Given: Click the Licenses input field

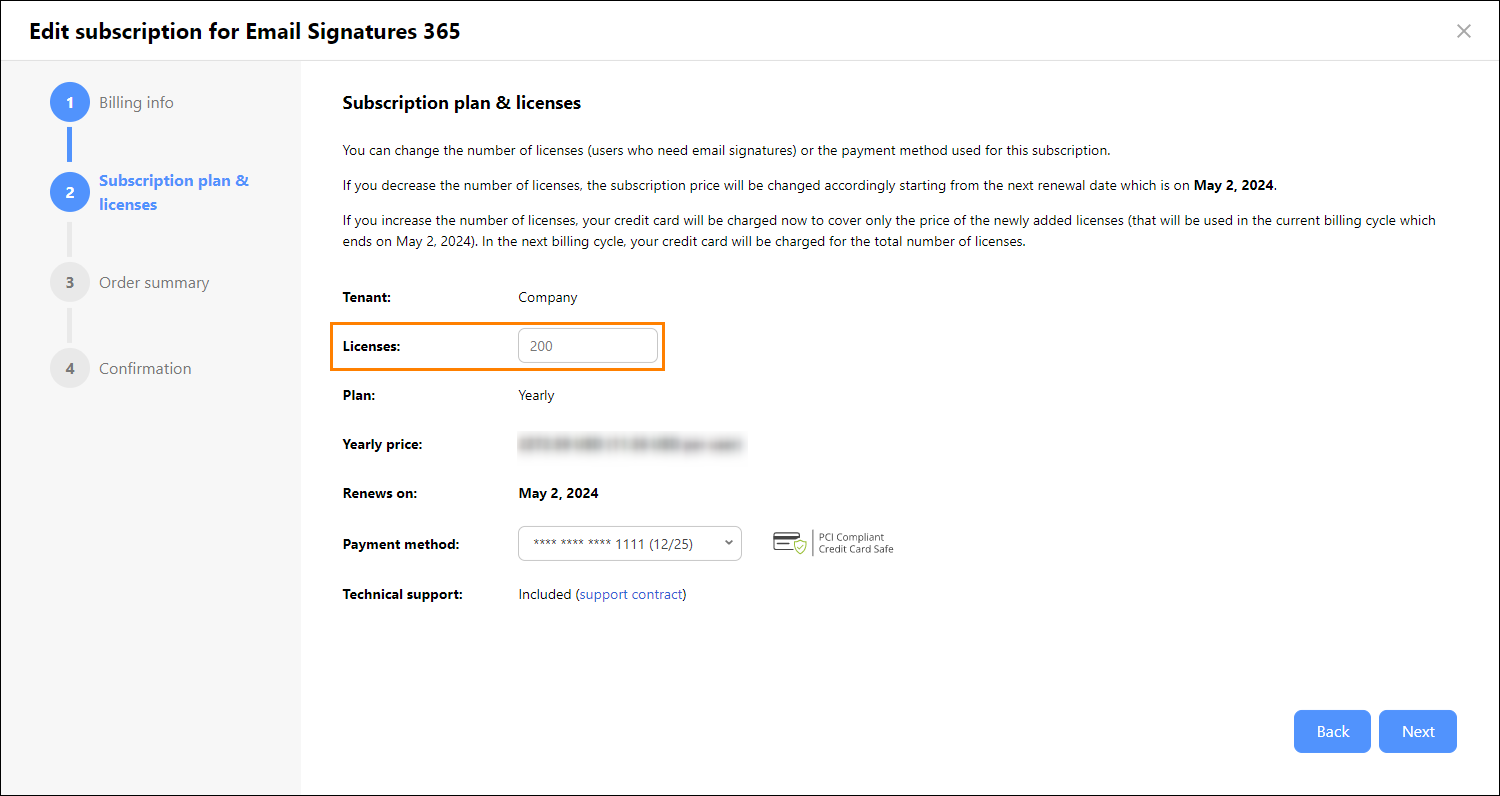Looking at the screenshot, I should (588, 346).
